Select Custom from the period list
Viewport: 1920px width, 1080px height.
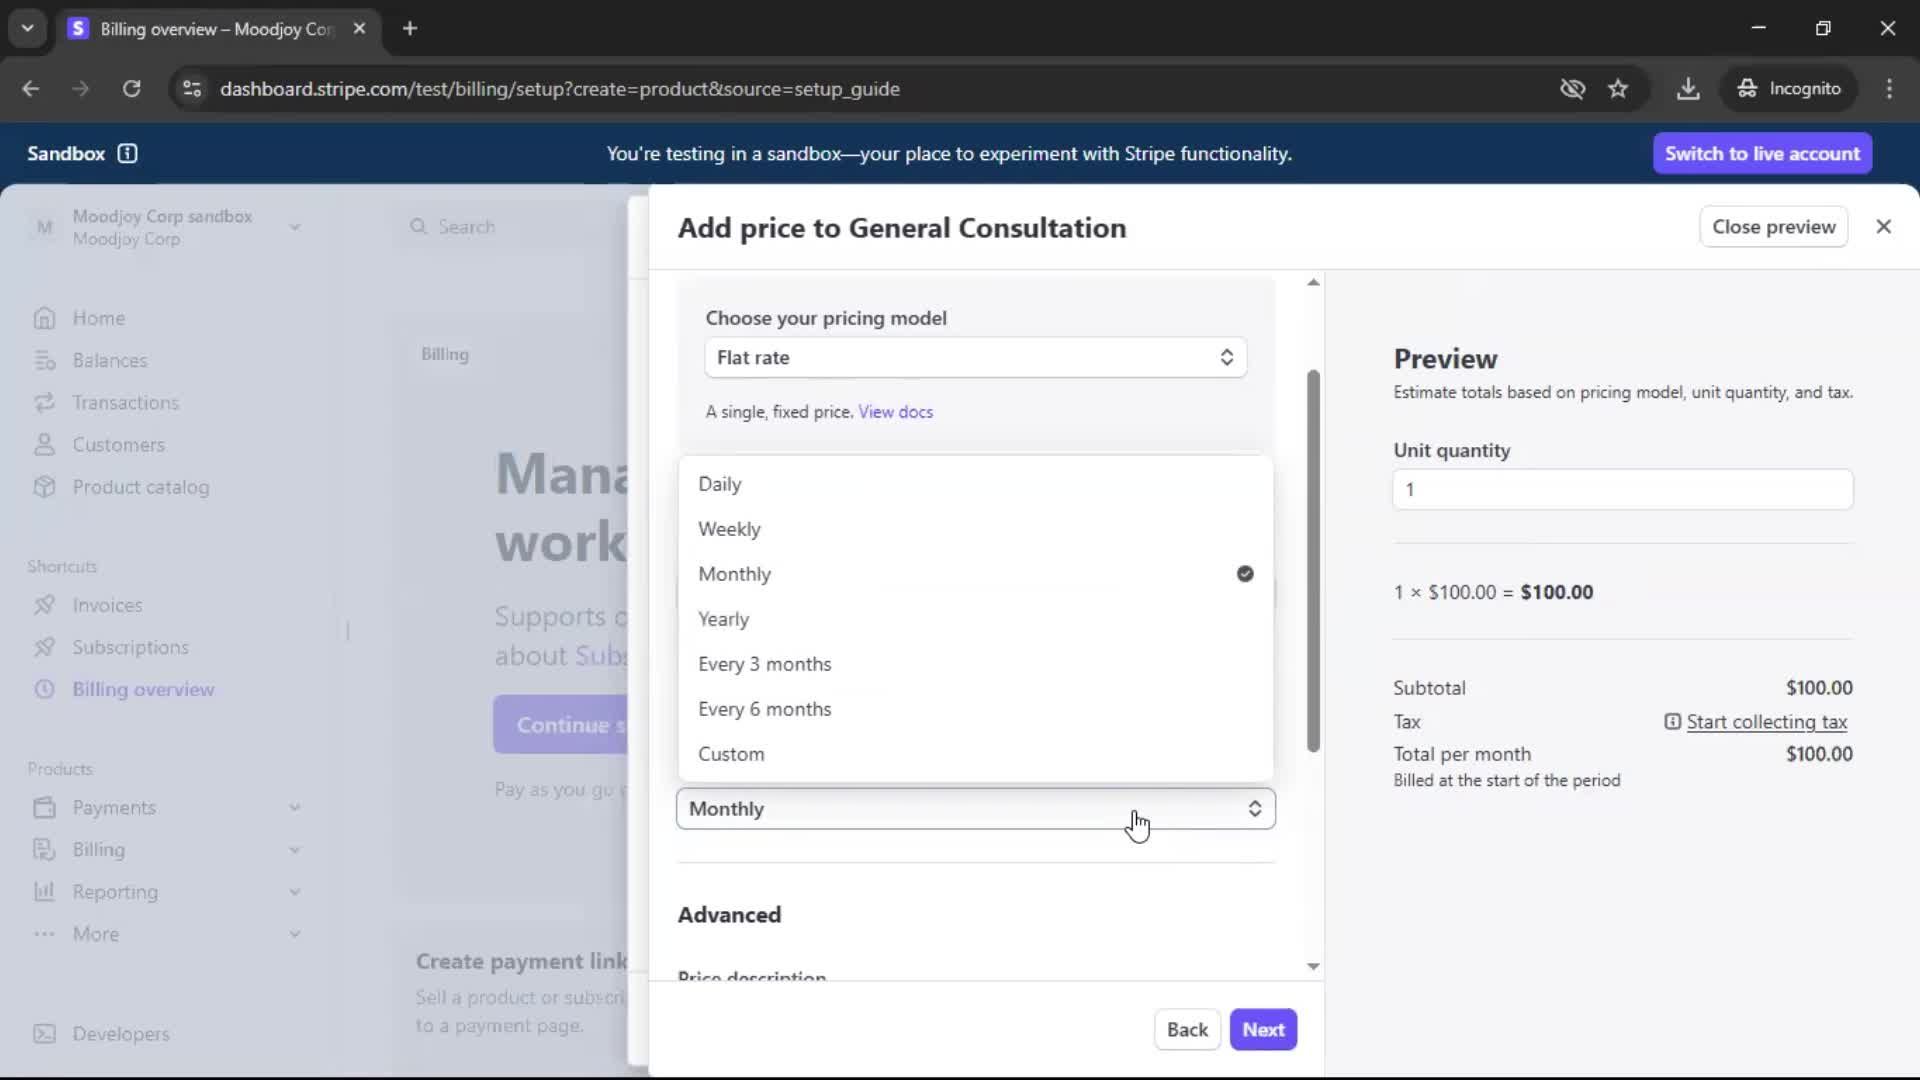point(731,754)
